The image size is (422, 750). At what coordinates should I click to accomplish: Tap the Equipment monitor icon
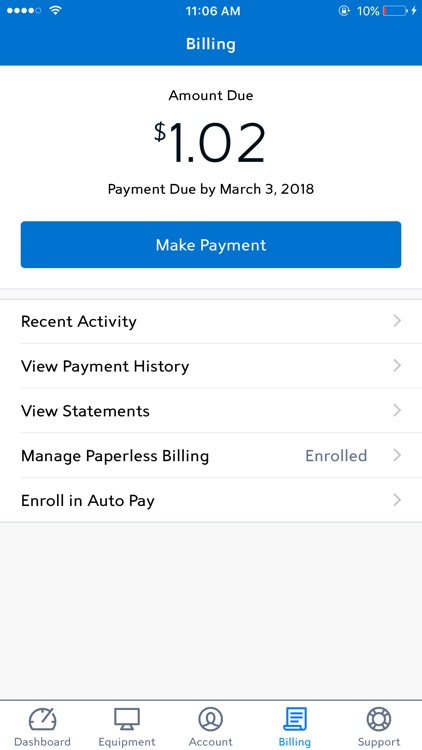(127, 719)
